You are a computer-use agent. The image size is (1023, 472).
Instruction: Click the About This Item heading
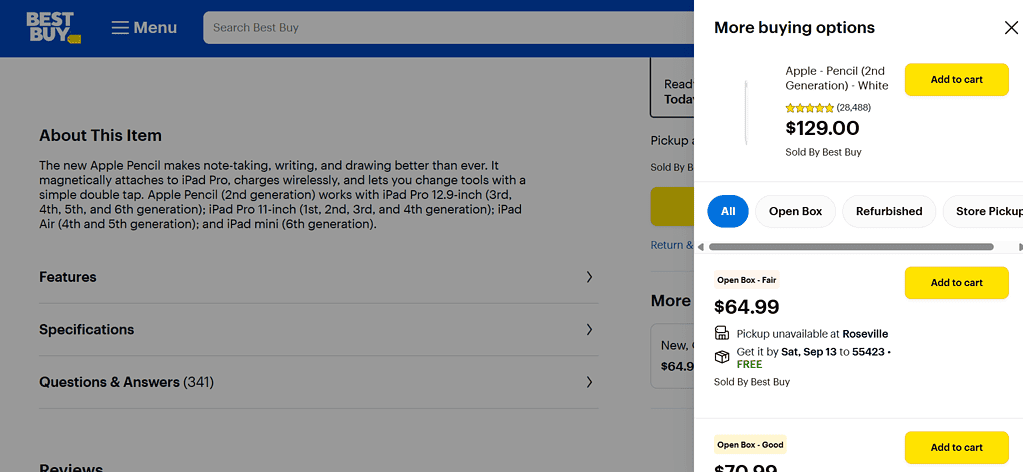point(100,136)
